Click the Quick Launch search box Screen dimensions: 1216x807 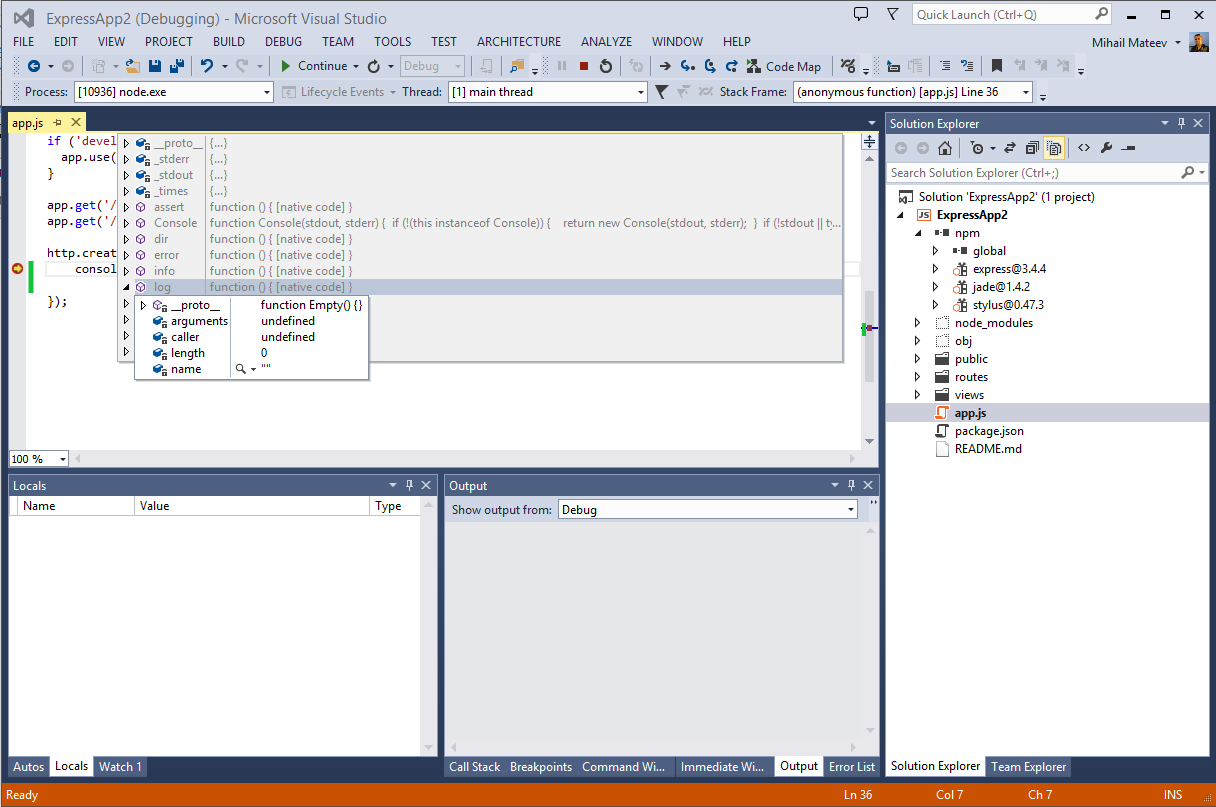[1012, 14]
